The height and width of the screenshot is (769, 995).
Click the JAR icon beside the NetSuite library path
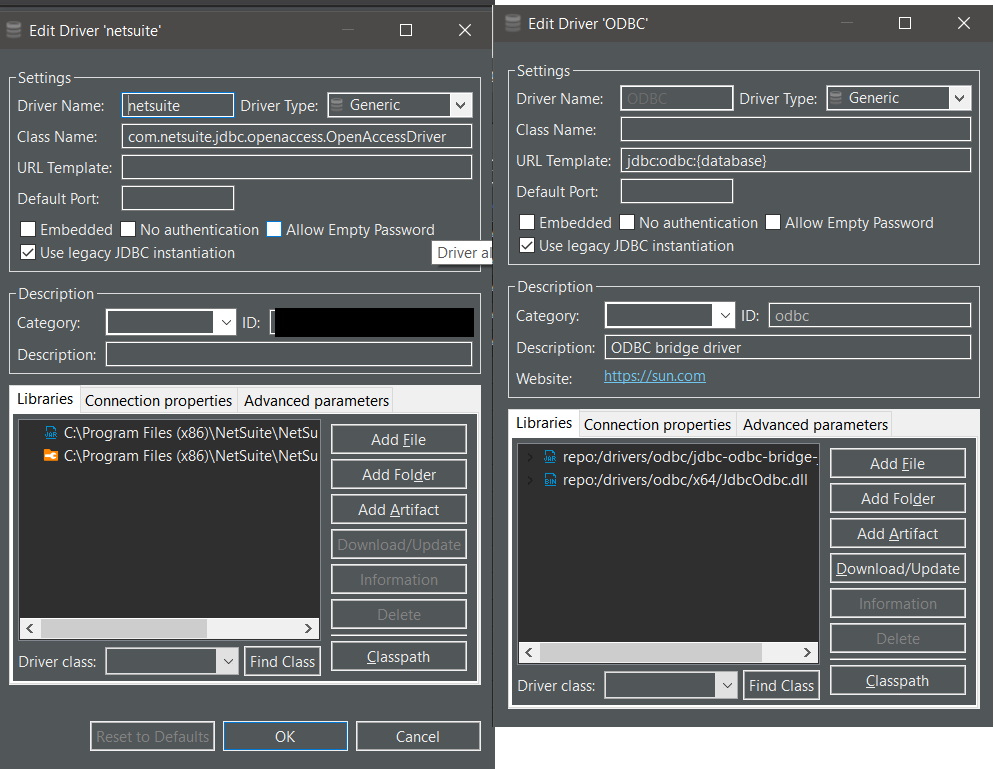(x=50, y=432)
